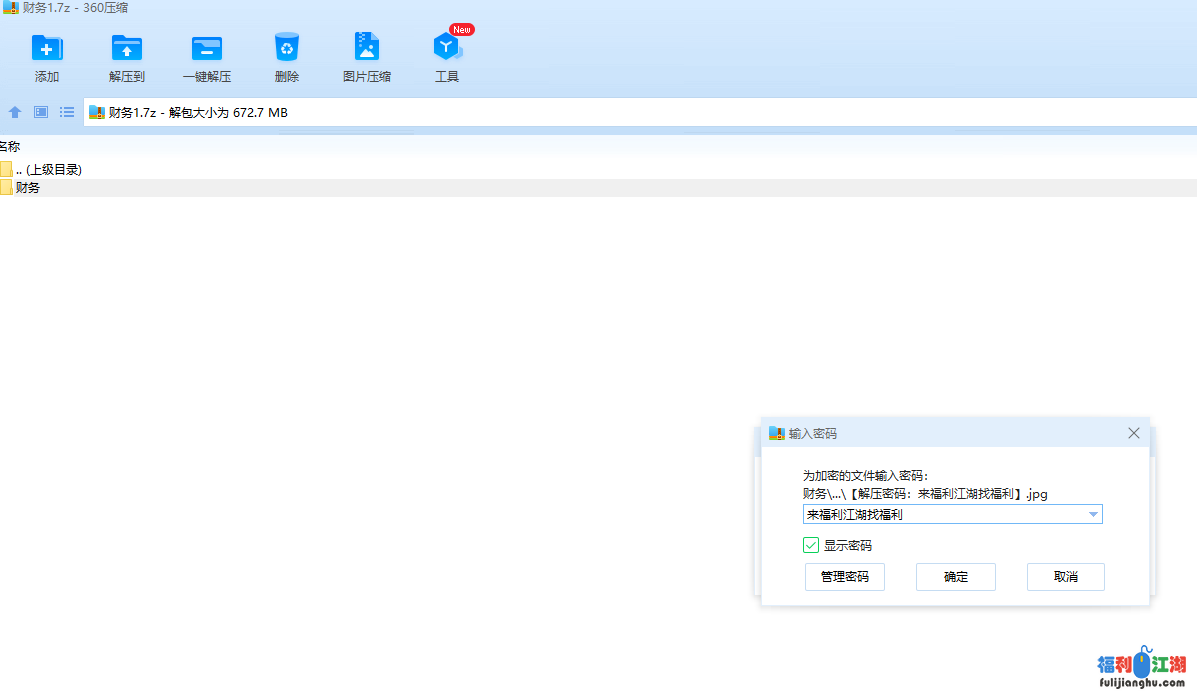The image size is (1197, 698).
Task: Uncheck the 显示密码 checkbox
Action: [x=811, y=545]
